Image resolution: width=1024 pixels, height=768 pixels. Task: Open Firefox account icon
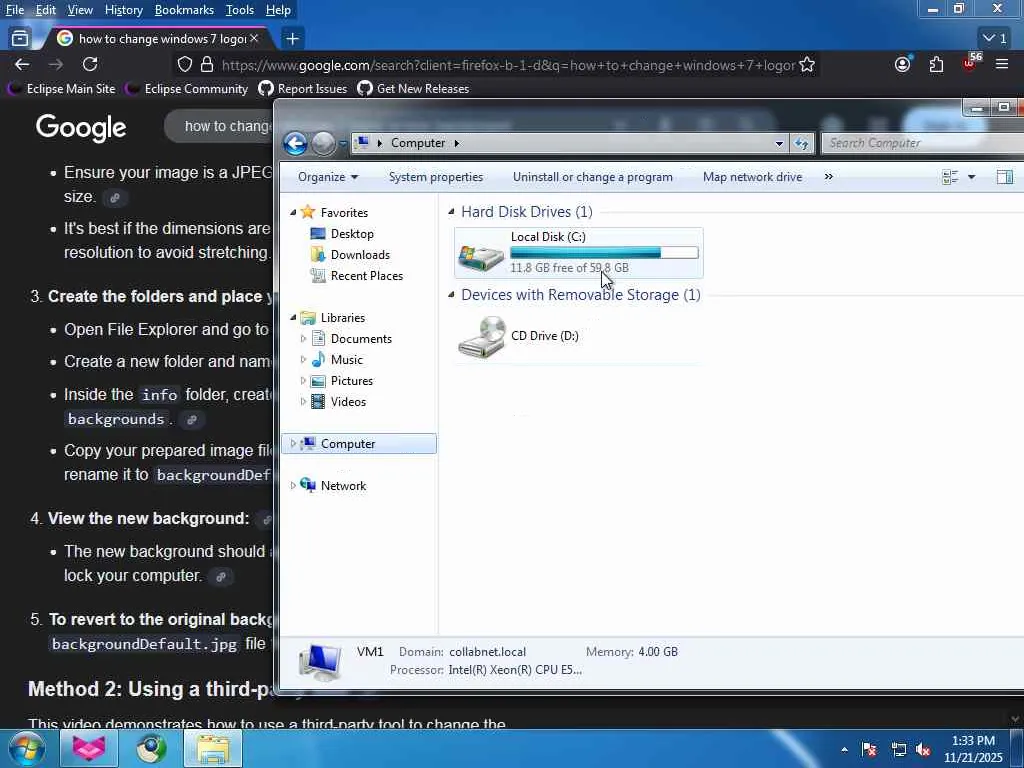click(x=903, y=64)
